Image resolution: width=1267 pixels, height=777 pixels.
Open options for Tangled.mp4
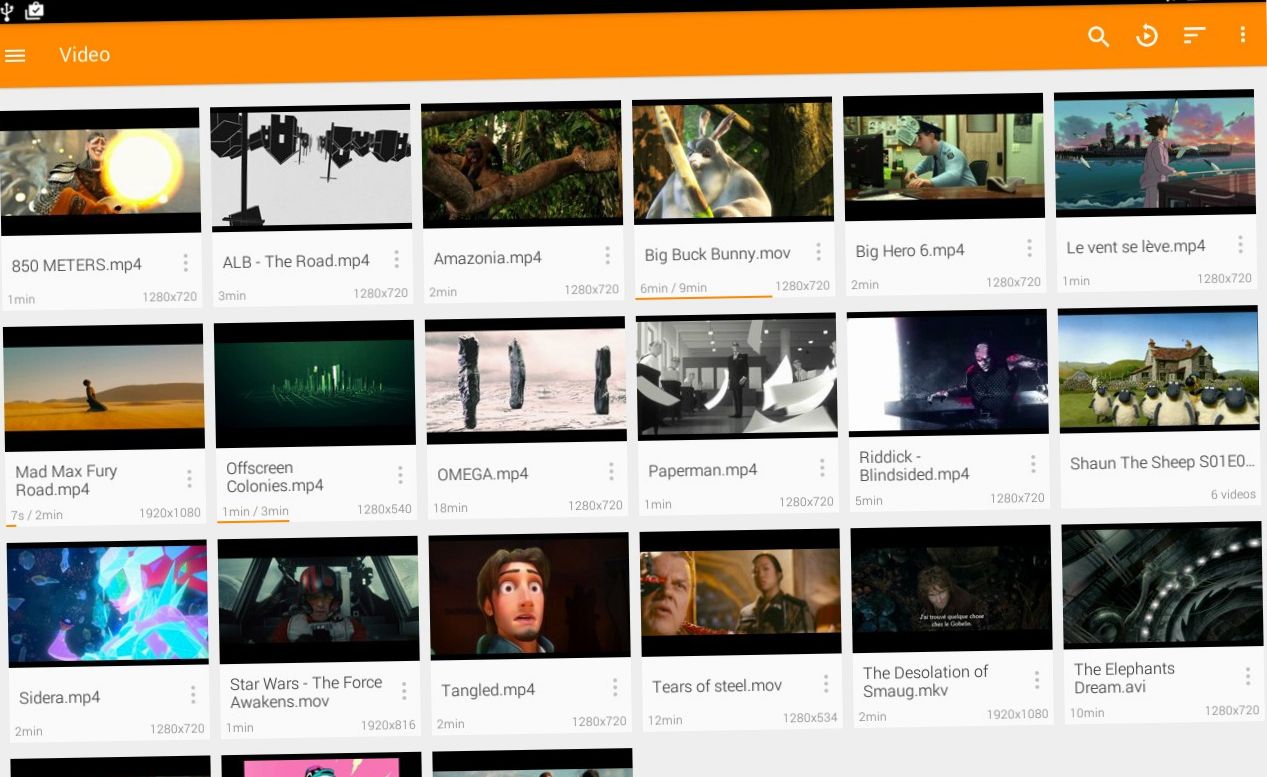(616, 687)
